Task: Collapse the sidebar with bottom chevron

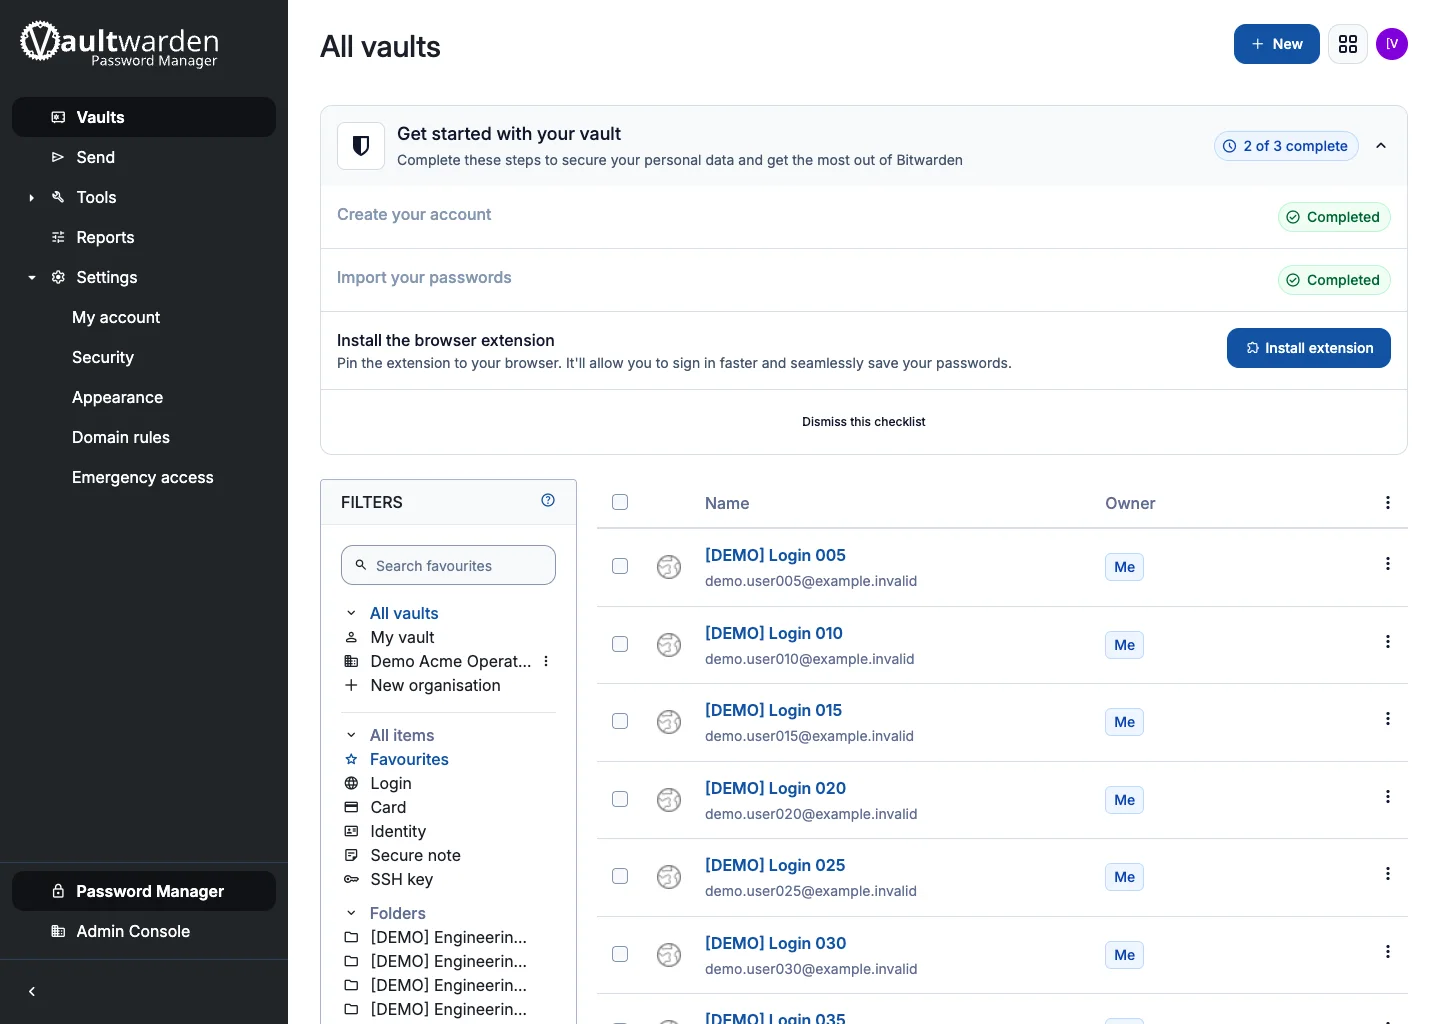Action: tap(32, 992)
